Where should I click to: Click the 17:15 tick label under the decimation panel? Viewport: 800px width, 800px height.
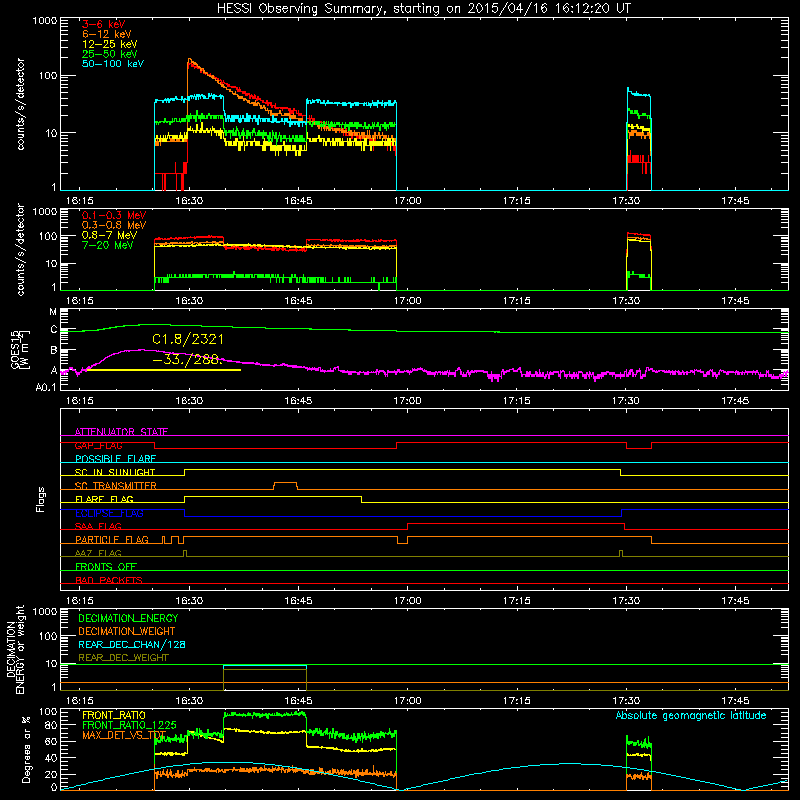517,701
